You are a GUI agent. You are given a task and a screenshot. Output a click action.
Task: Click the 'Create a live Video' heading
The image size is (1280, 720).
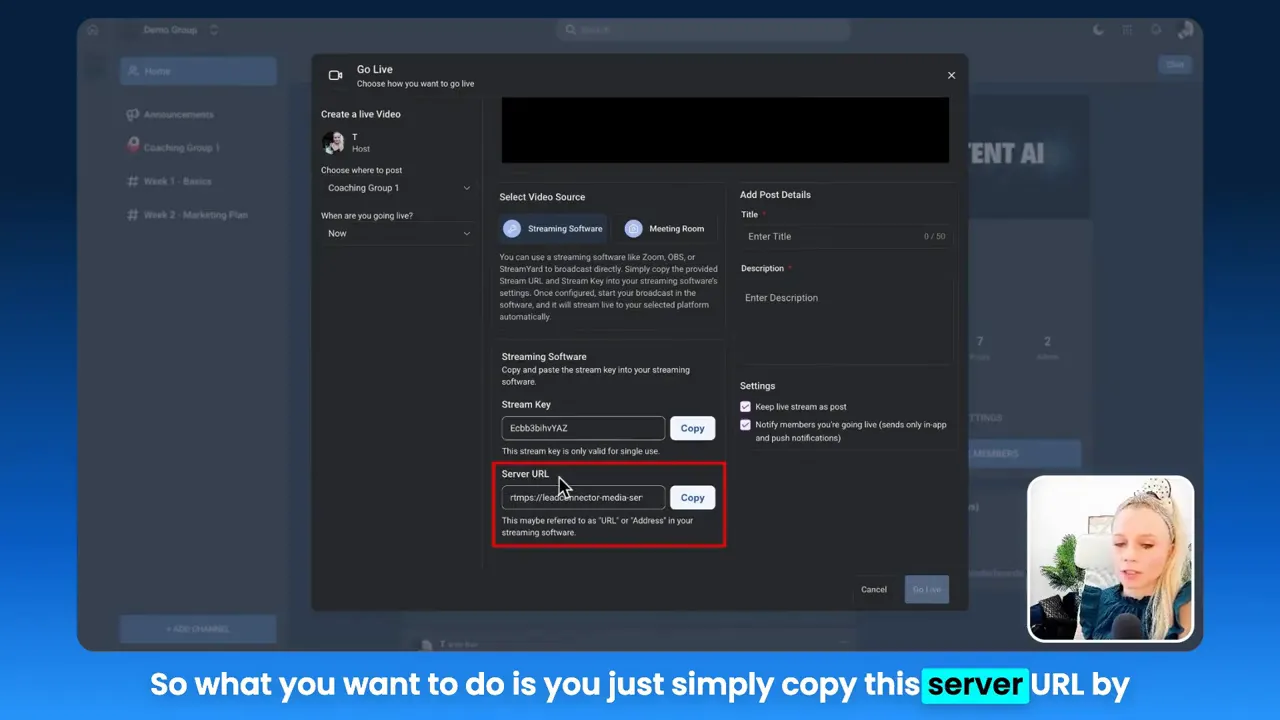tap(360, 114)
